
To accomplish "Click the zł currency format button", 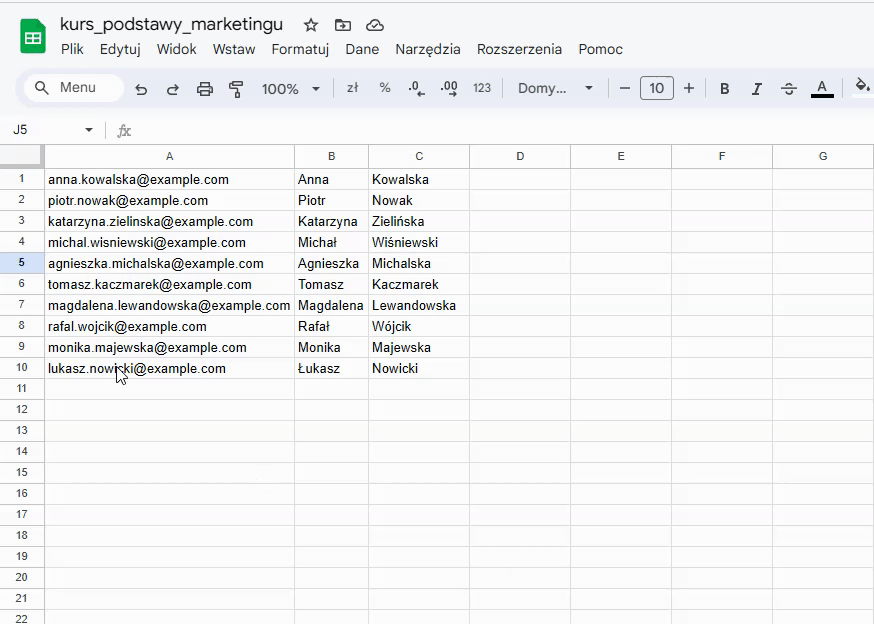I will point(352,88).
